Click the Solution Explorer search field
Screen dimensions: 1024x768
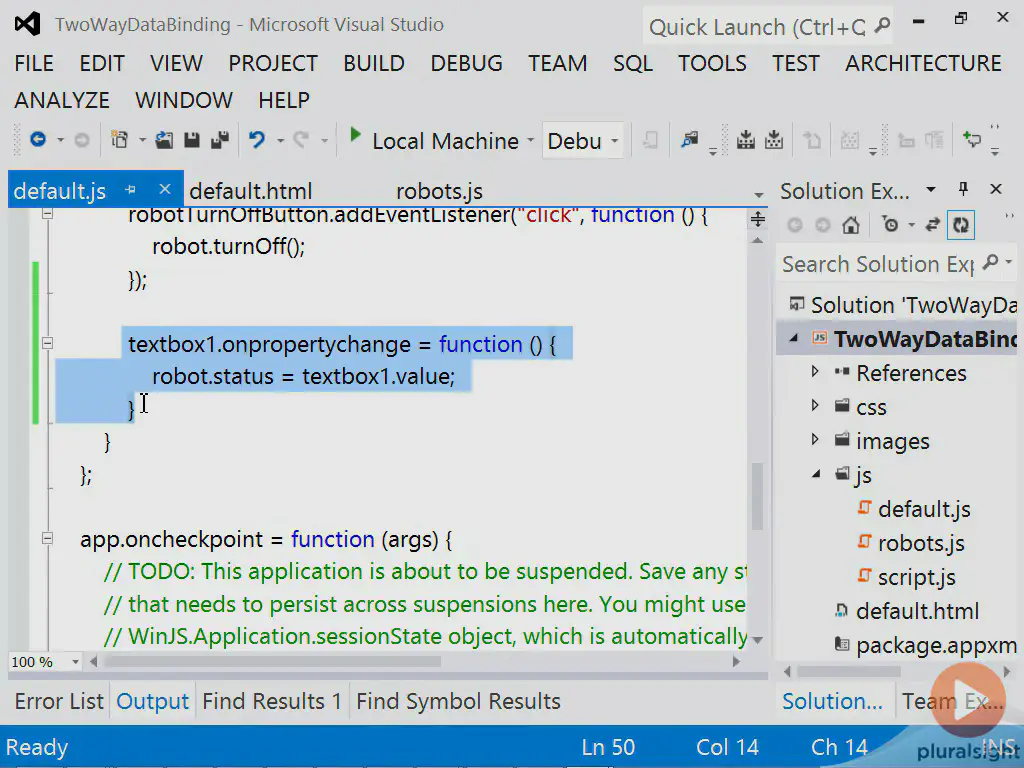pos(878,264)
